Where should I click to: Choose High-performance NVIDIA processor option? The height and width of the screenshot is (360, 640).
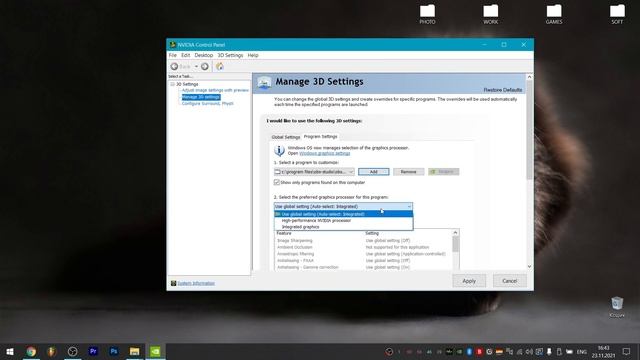[x=343, y=220]
